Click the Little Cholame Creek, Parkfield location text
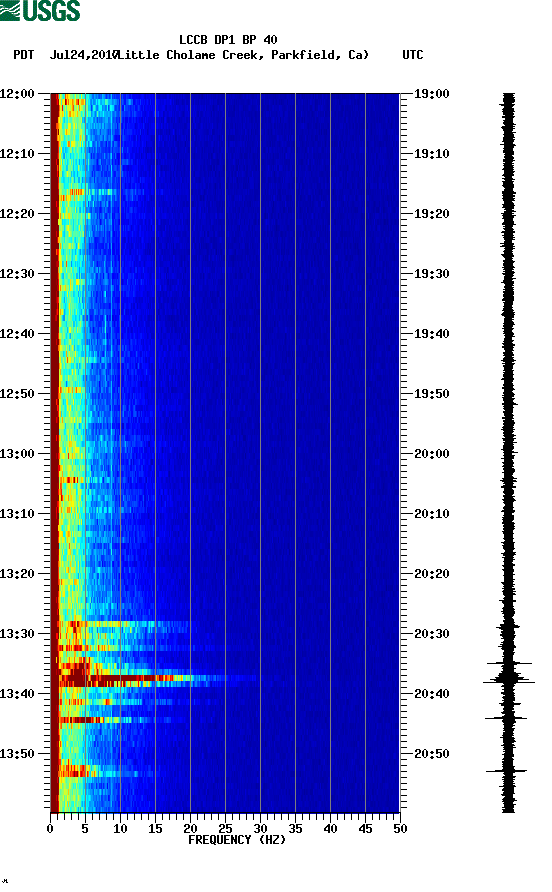The image size is (552, 892). 244,55
